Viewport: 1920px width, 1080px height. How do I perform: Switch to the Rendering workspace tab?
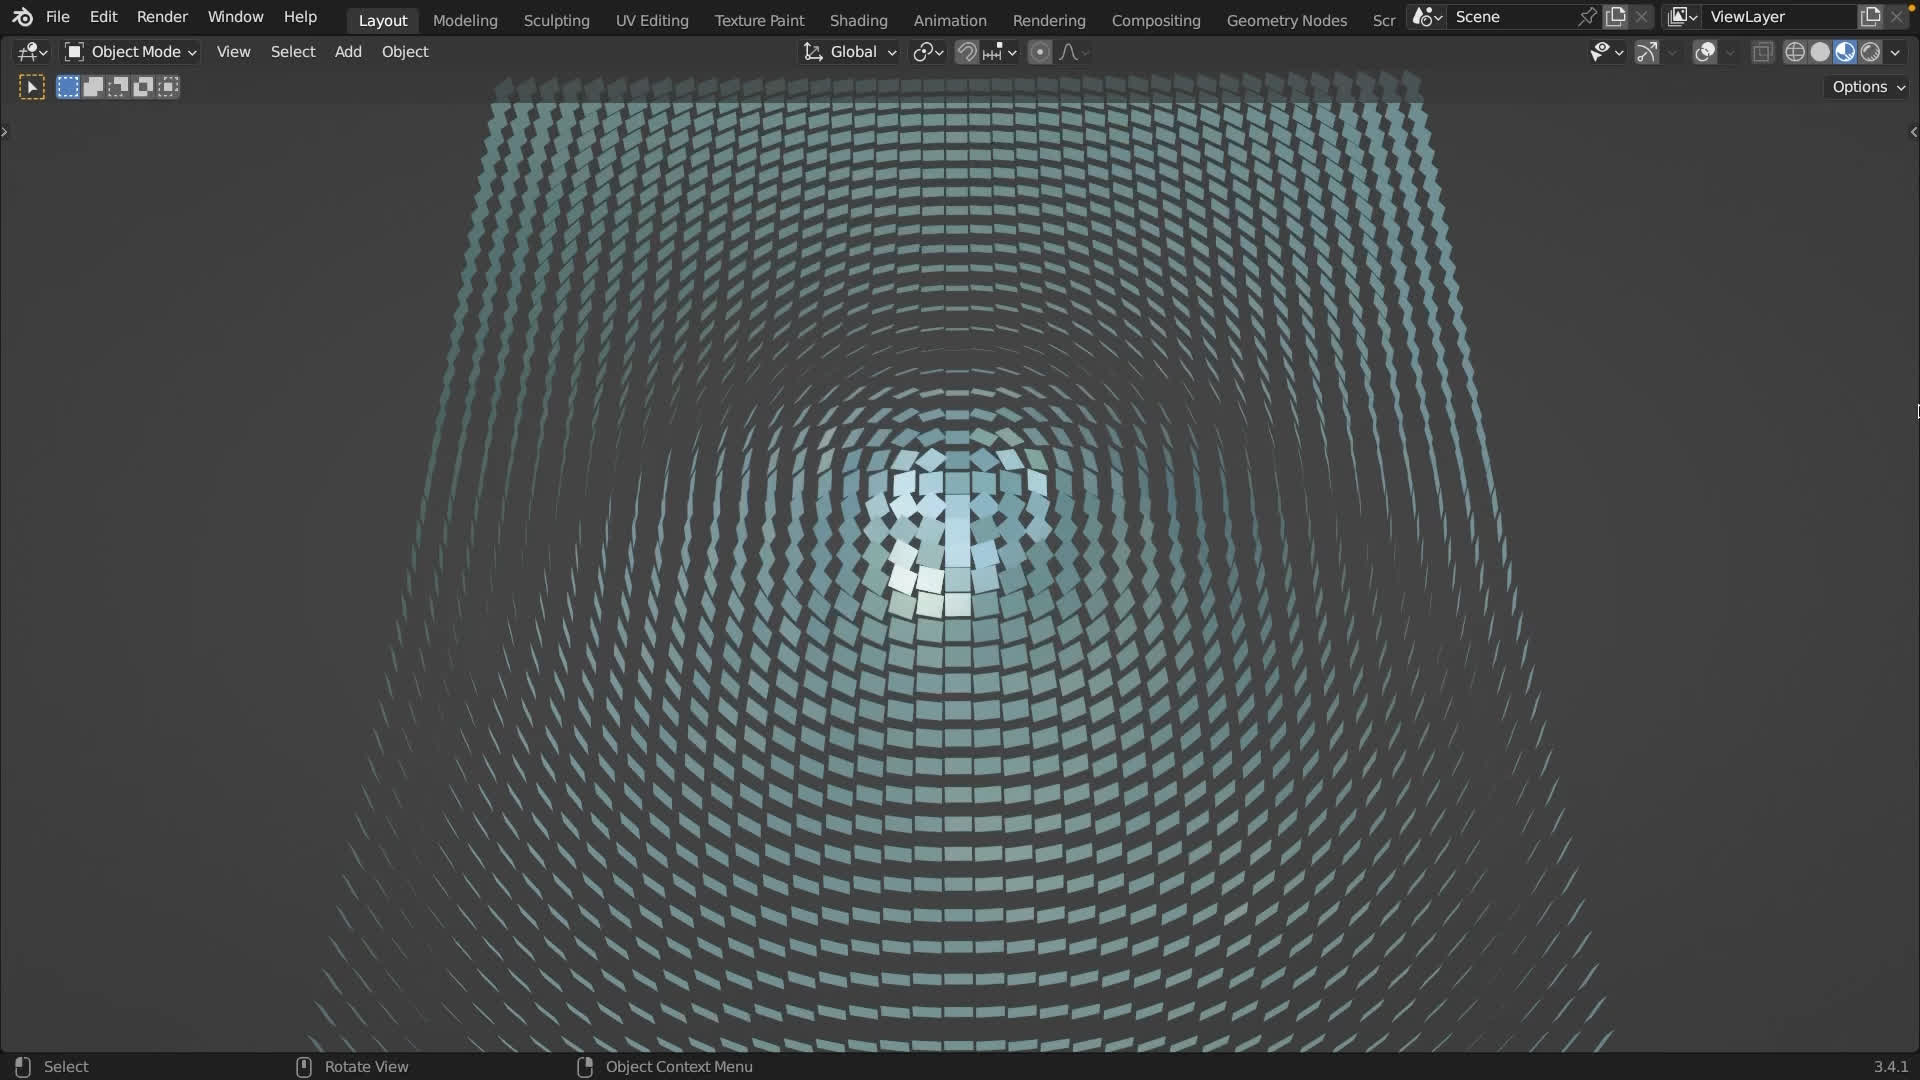[x=1049, y=20]
